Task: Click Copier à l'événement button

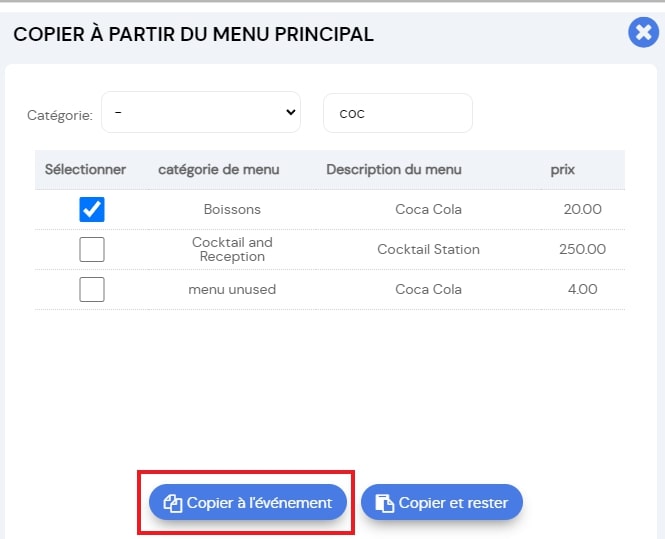Action: (x=248, y=503)
